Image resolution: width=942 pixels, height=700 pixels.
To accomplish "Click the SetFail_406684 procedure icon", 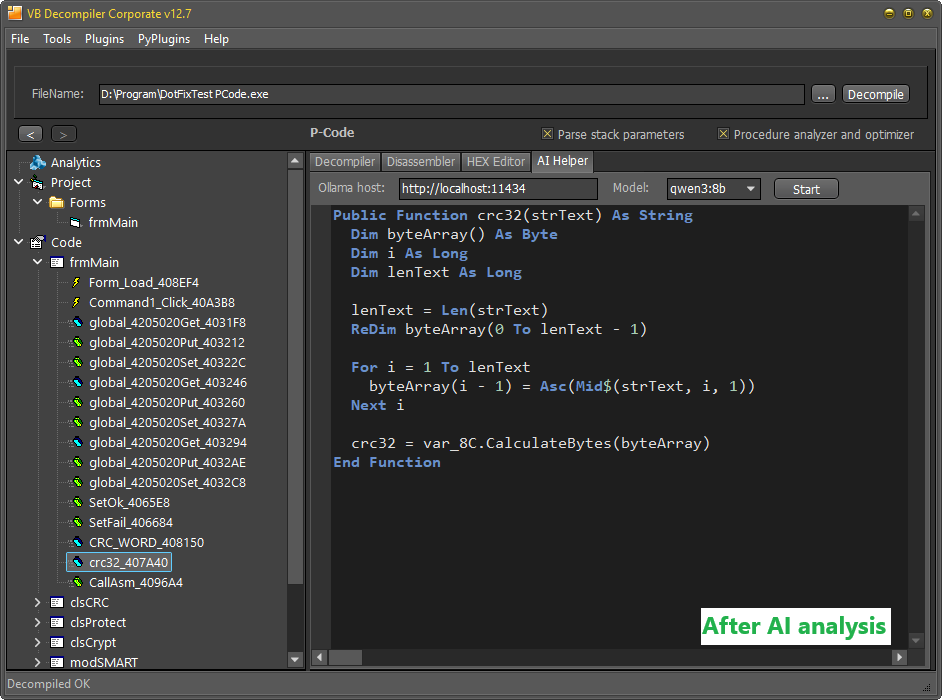I will [x=76, y=523].
